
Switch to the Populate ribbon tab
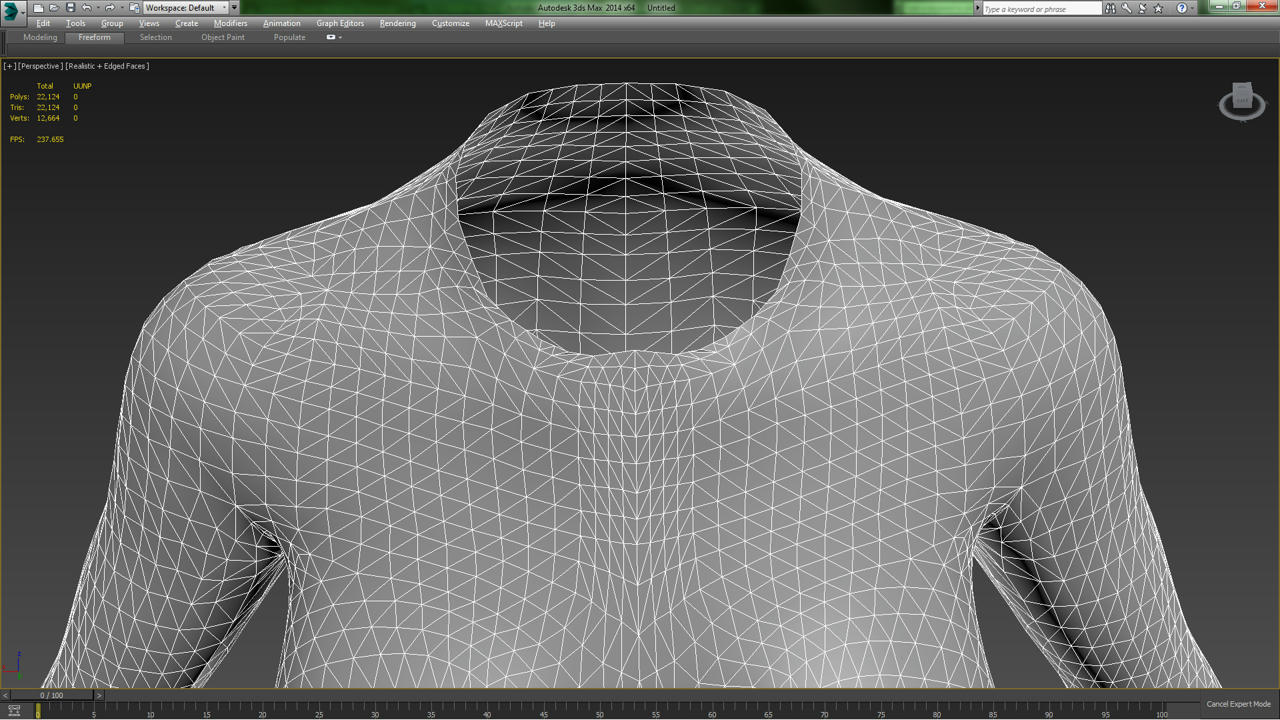click(x=290, y=37)
